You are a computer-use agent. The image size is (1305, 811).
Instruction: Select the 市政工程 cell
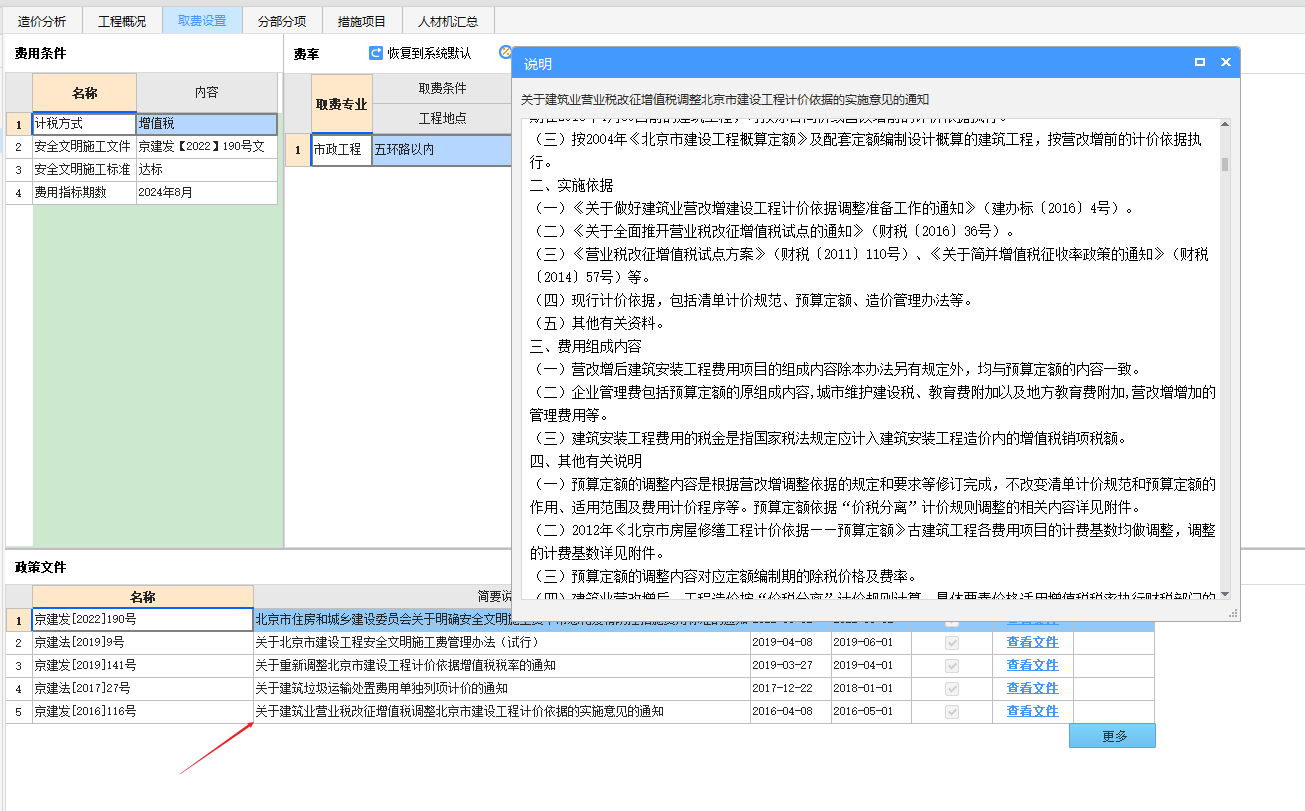click(341, 150)
